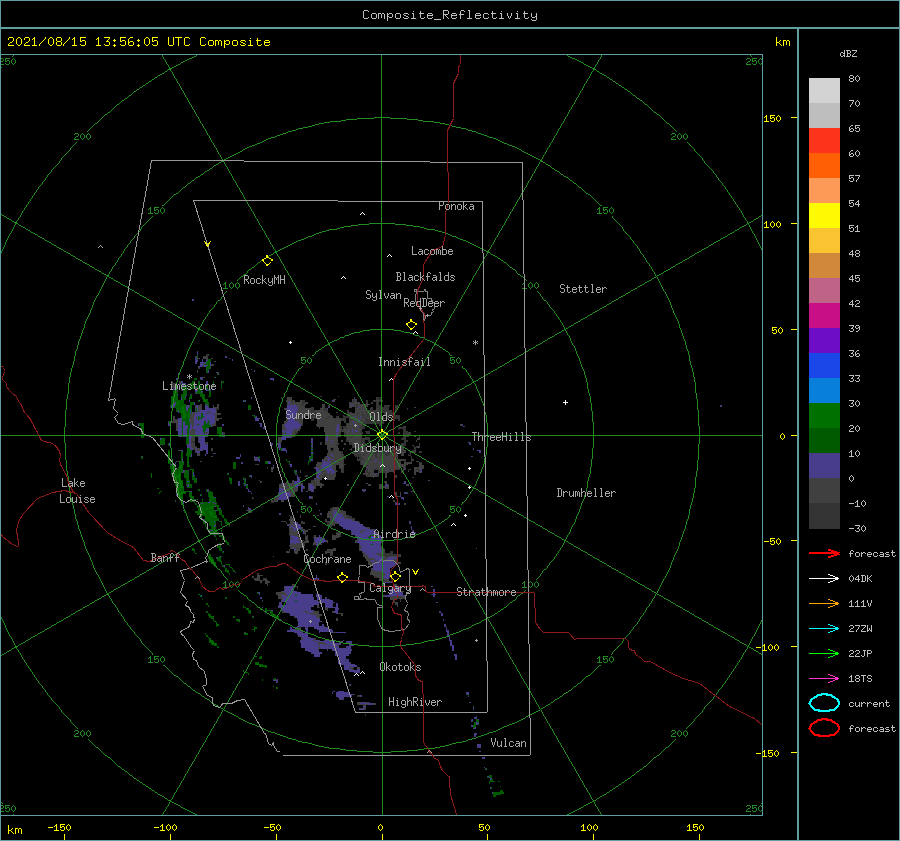Click the Lake Louise label
The image size is (900, 841).
[77, 491]
